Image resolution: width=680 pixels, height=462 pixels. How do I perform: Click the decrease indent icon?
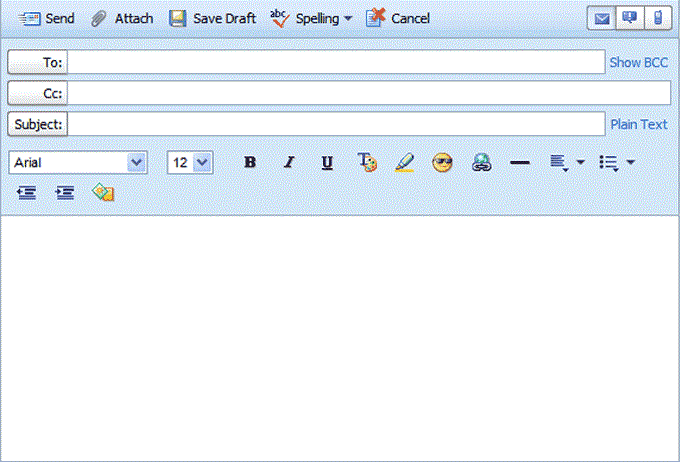point(27,192)
